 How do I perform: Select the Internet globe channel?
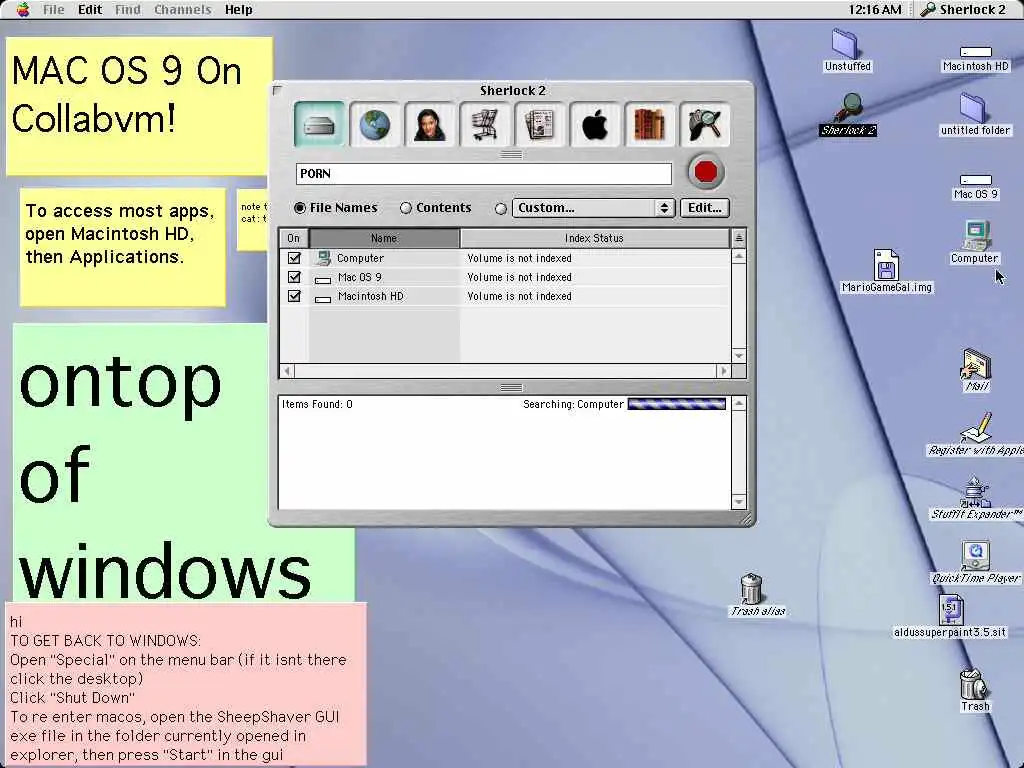[x=374, y=124]
